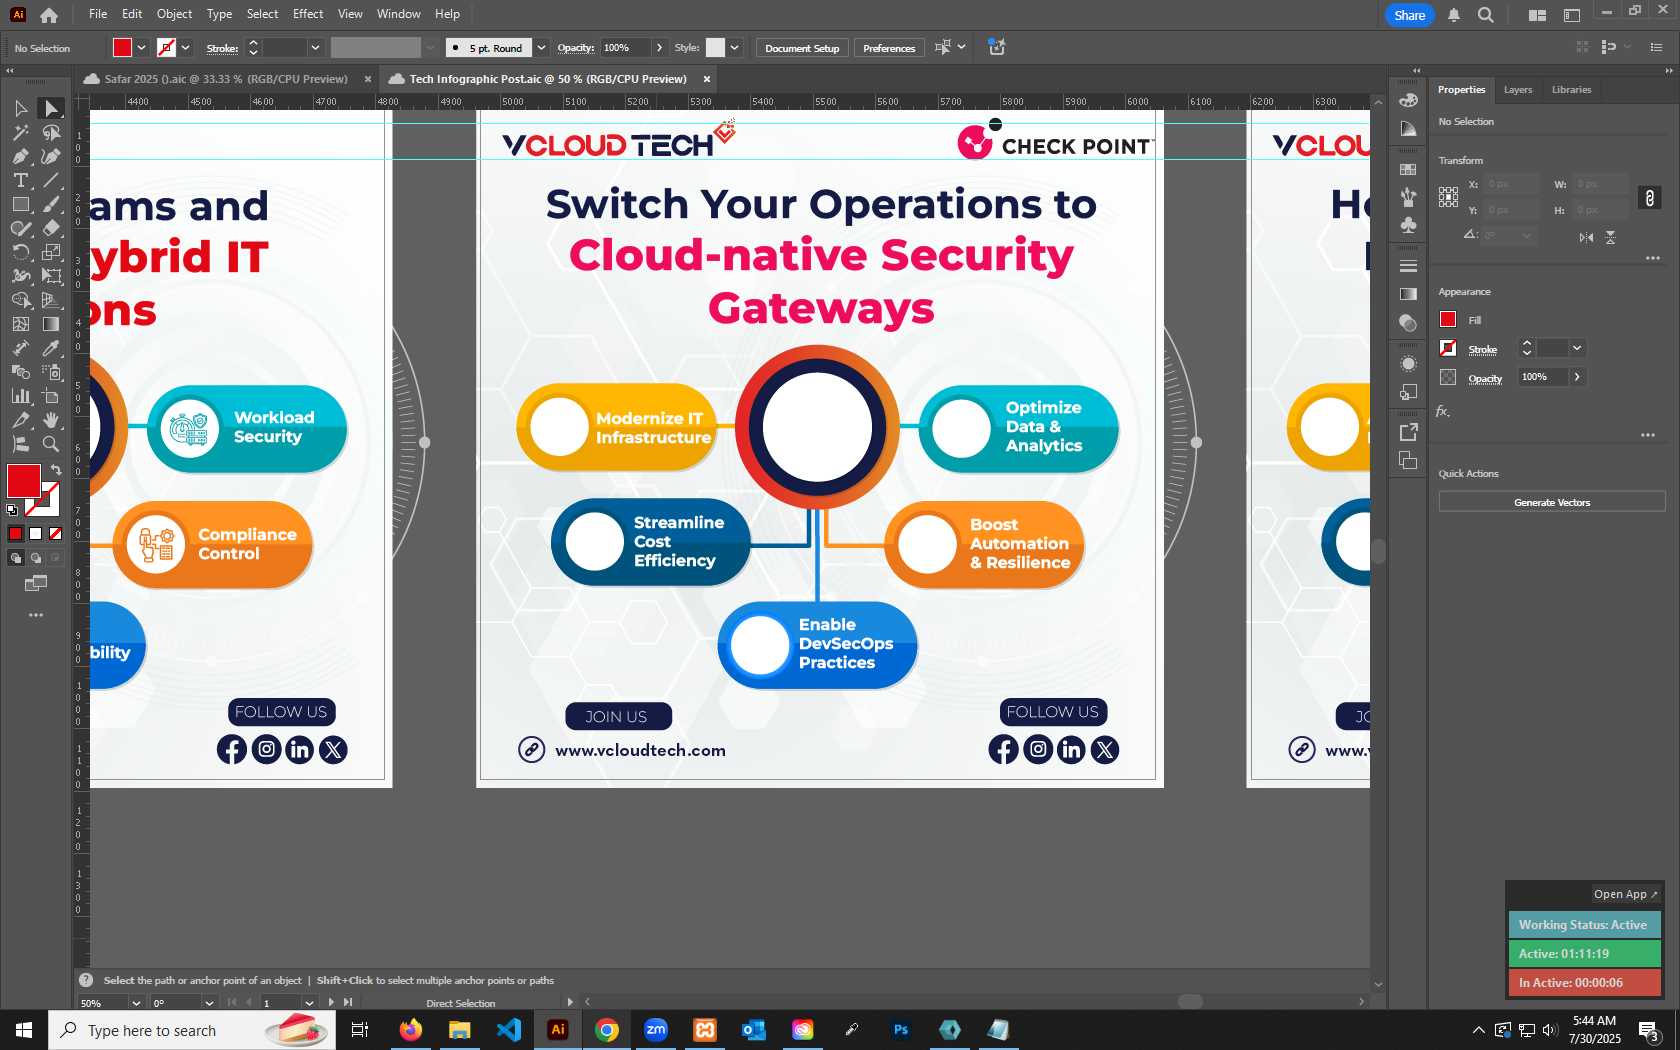Viewport: 1680px width, 1050px height.
Task: Switch to Safar 2025 document tab
Action: pos(227,79)
